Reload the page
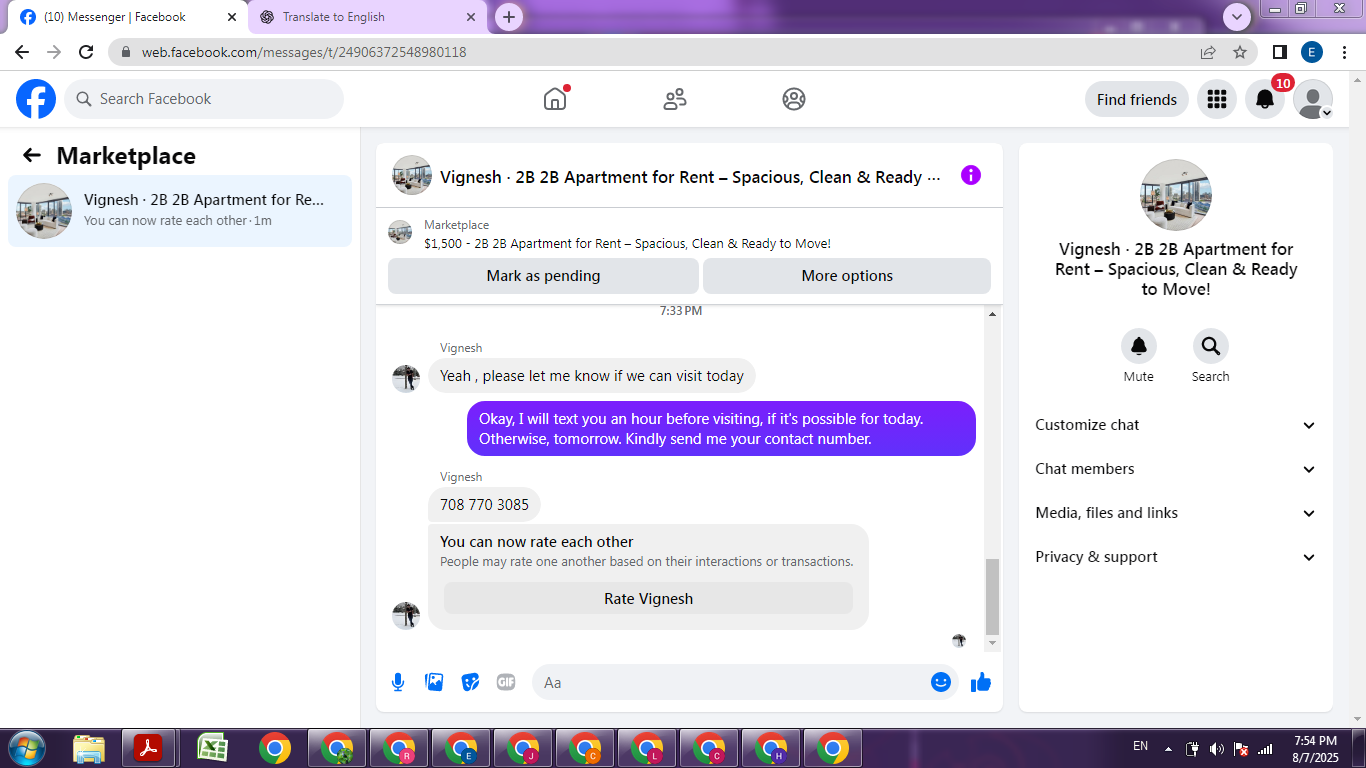Screen dimensions: 1366x768 (x=86, y=52)
